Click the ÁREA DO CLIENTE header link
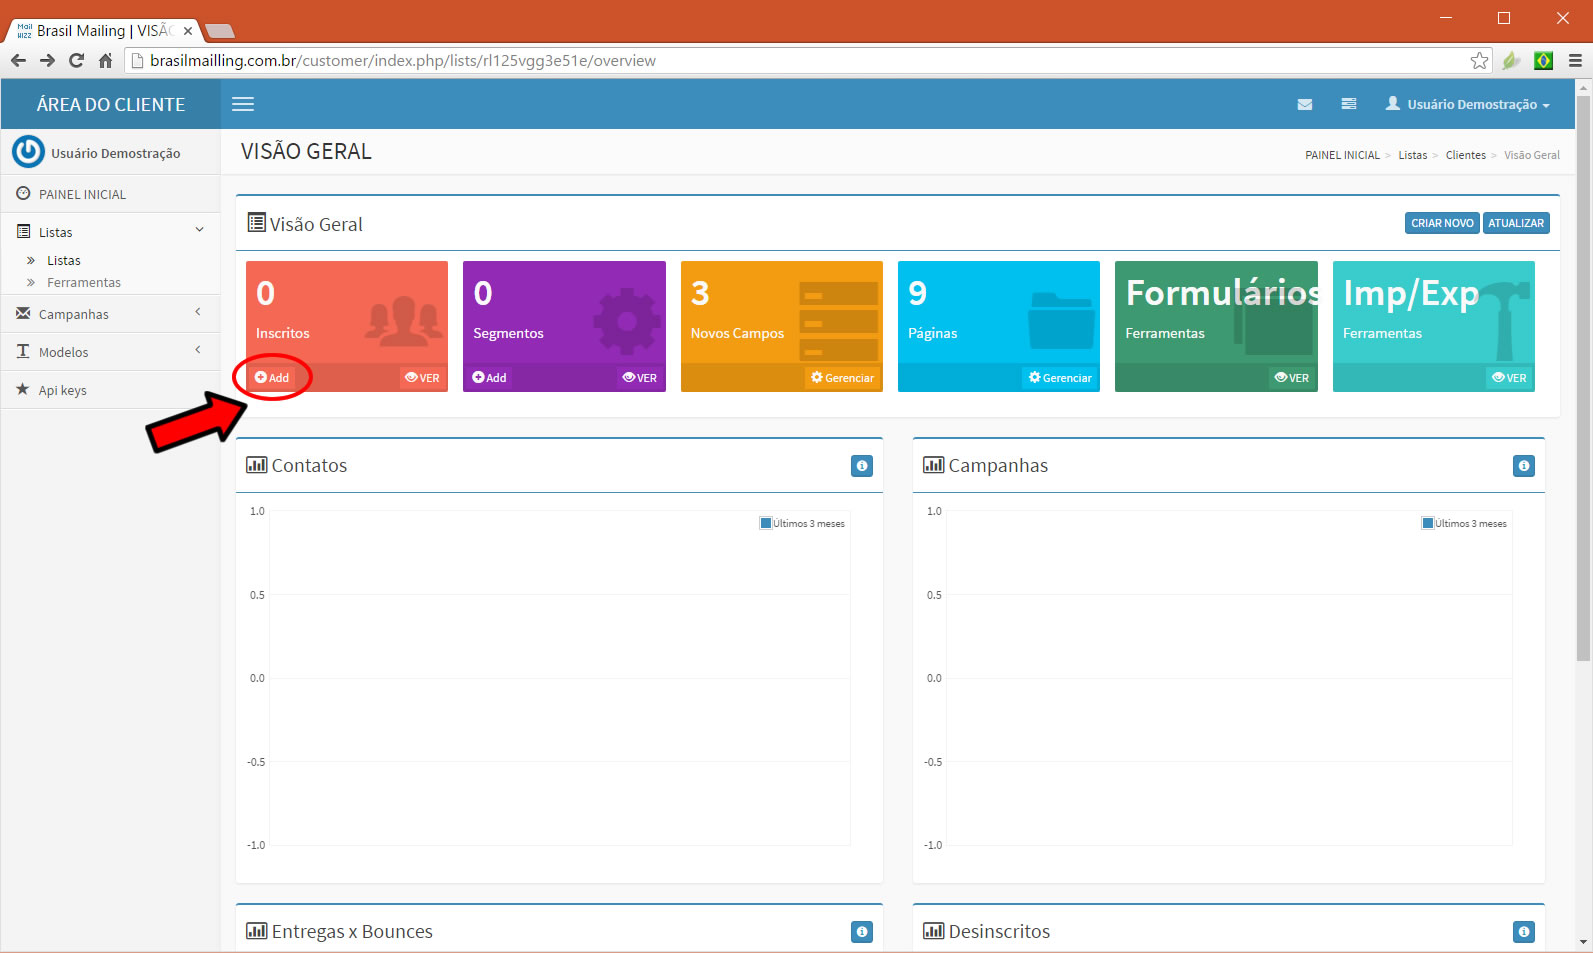Image resolution: width=1593 pixels, height=953 pixels. [x=111, y=104]
